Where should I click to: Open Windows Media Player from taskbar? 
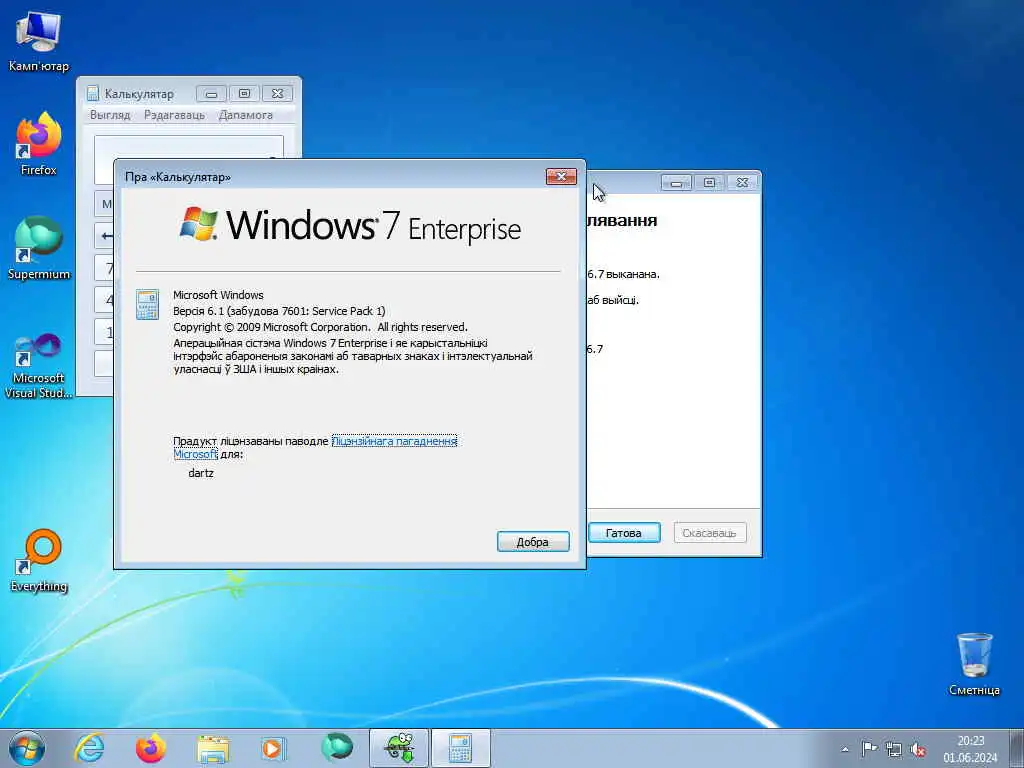click(x=274, y=748)
